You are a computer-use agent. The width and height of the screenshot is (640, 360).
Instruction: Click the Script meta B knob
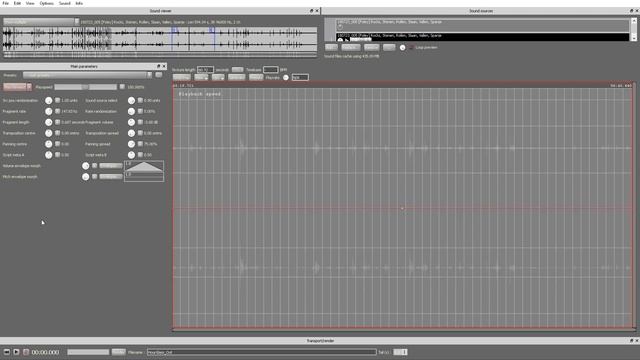pyautogui.click(x=131, y=155)
